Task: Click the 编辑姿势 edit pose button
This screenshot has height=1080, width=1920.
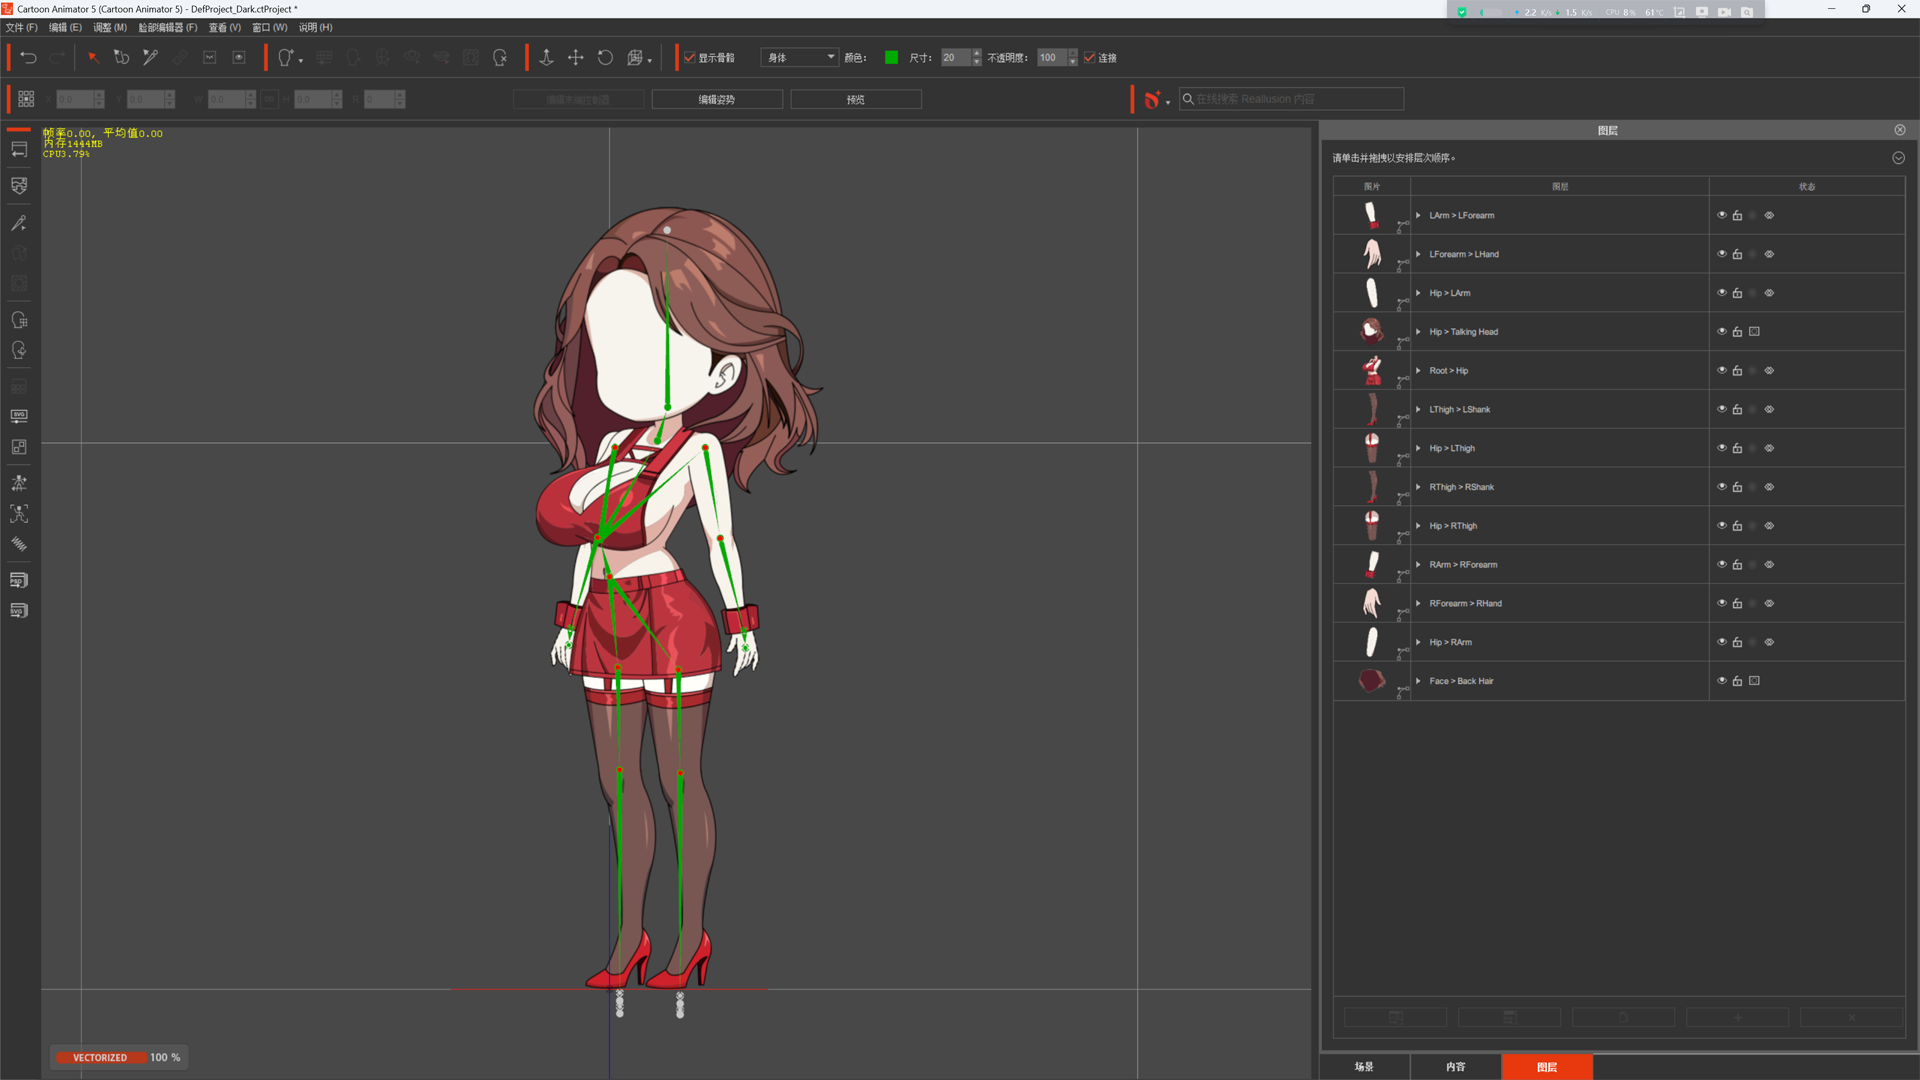Action: pyautogui.click(x=717, y=99)
